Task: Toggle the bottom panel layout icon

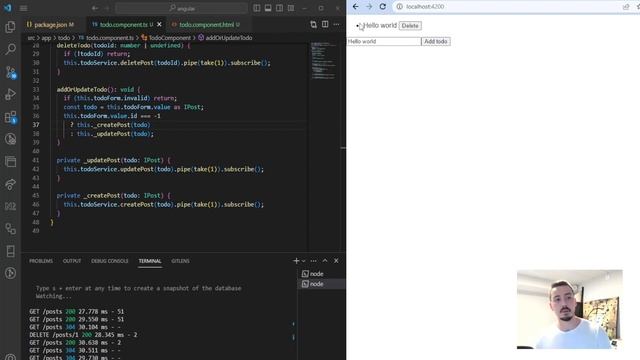Action: tap(268, 8)
